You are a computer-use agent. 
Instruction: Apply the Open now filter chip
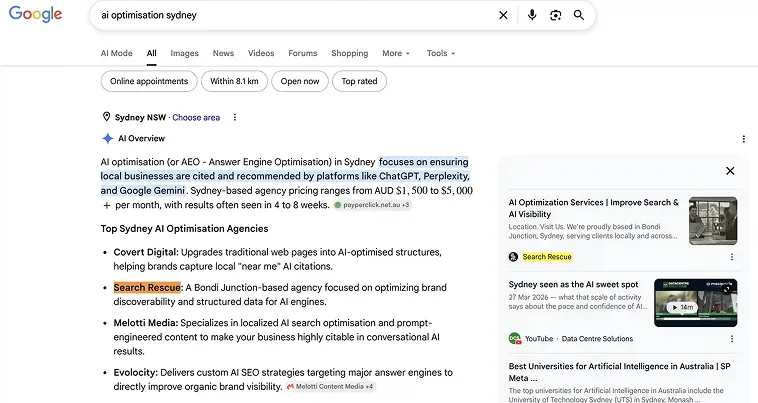point(300,81)
